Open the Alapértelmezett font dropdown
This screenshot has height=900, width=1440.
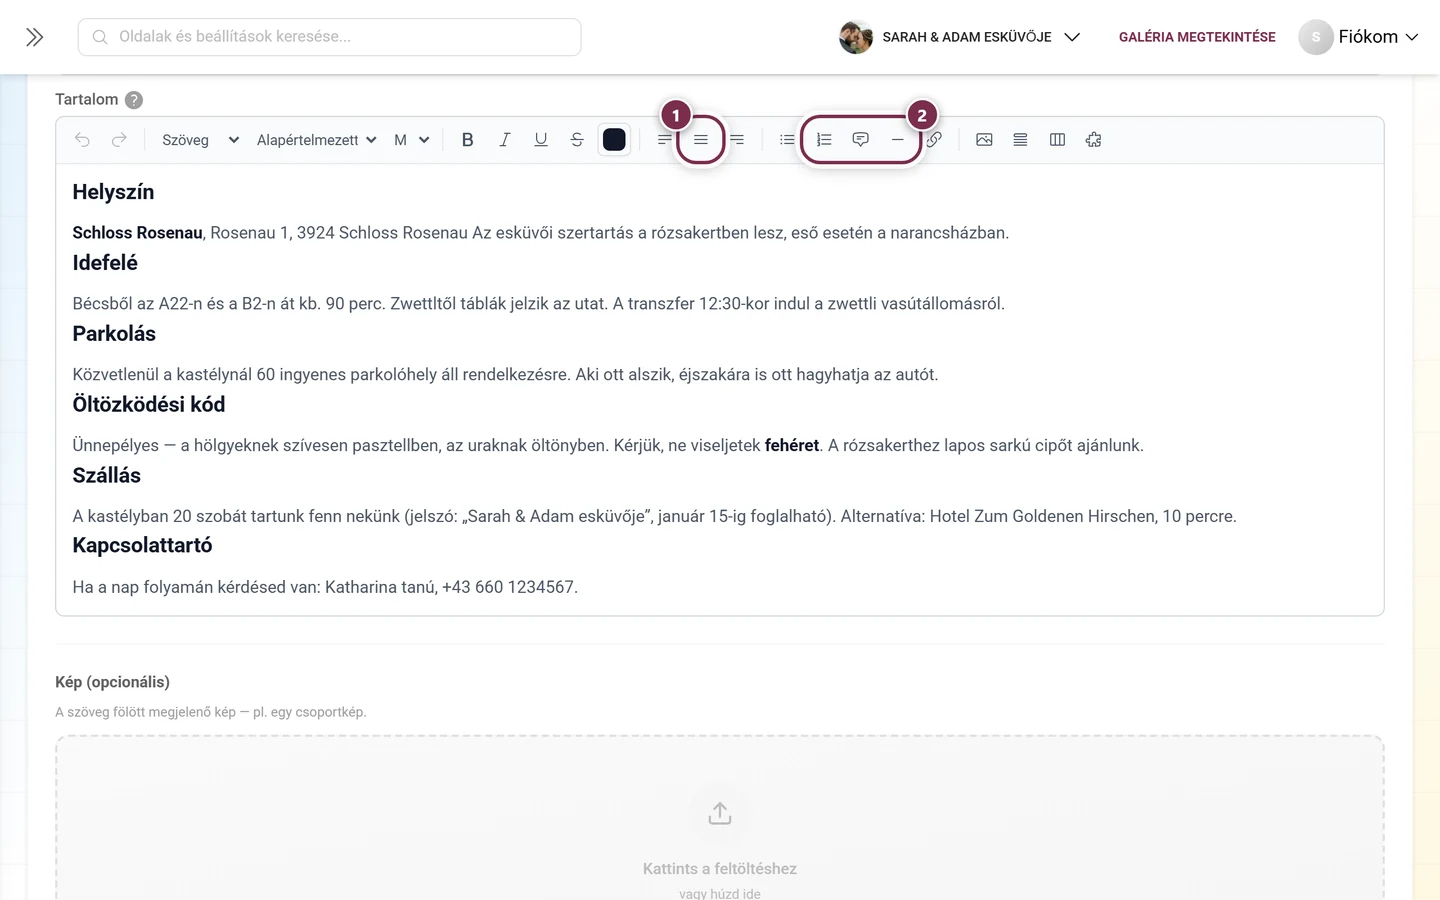(x=316, y=140)
